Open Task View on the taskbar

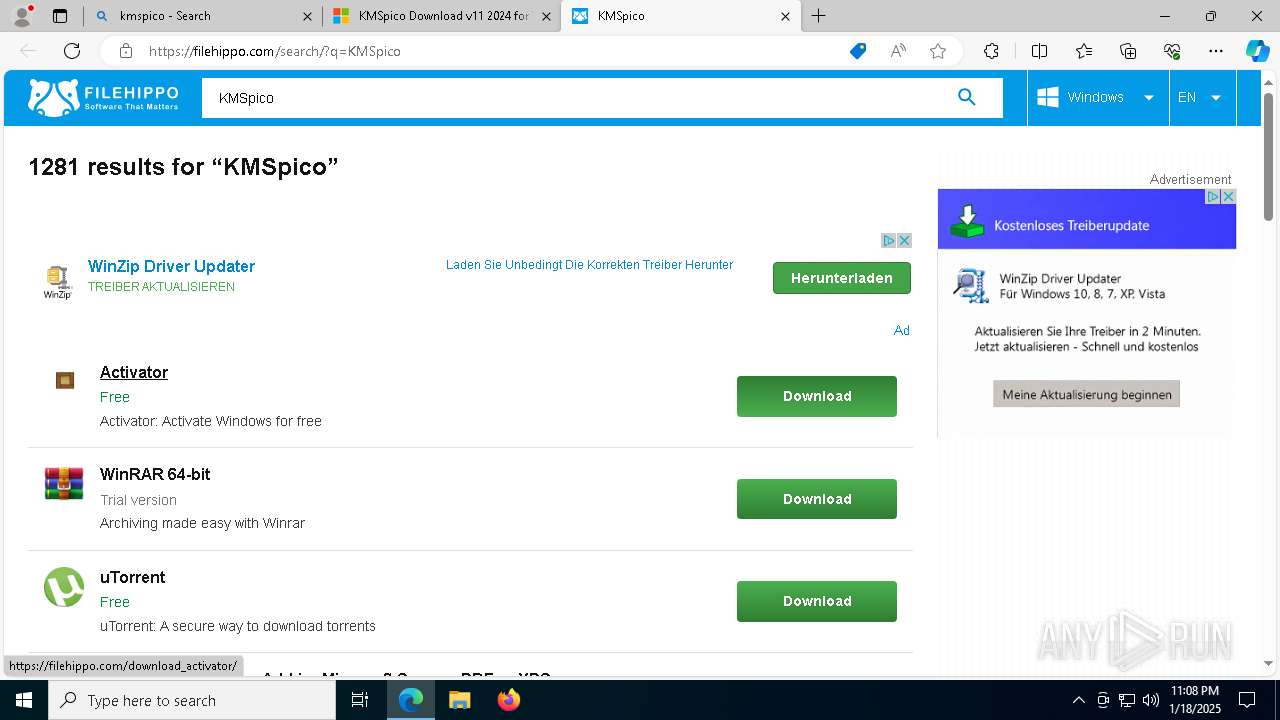coord(361,700)
